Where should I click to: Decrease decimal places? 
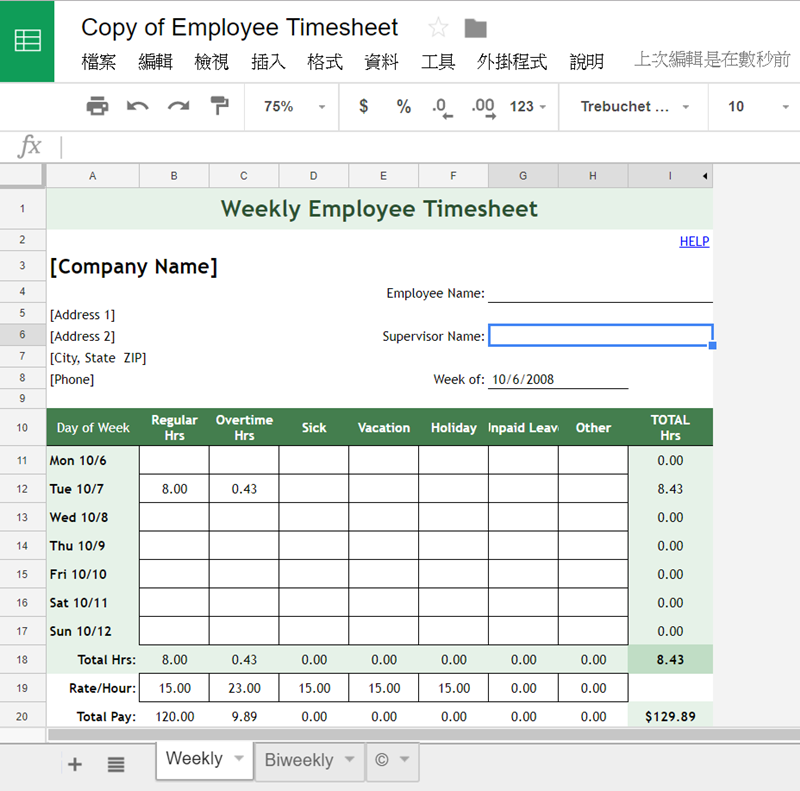442,107
